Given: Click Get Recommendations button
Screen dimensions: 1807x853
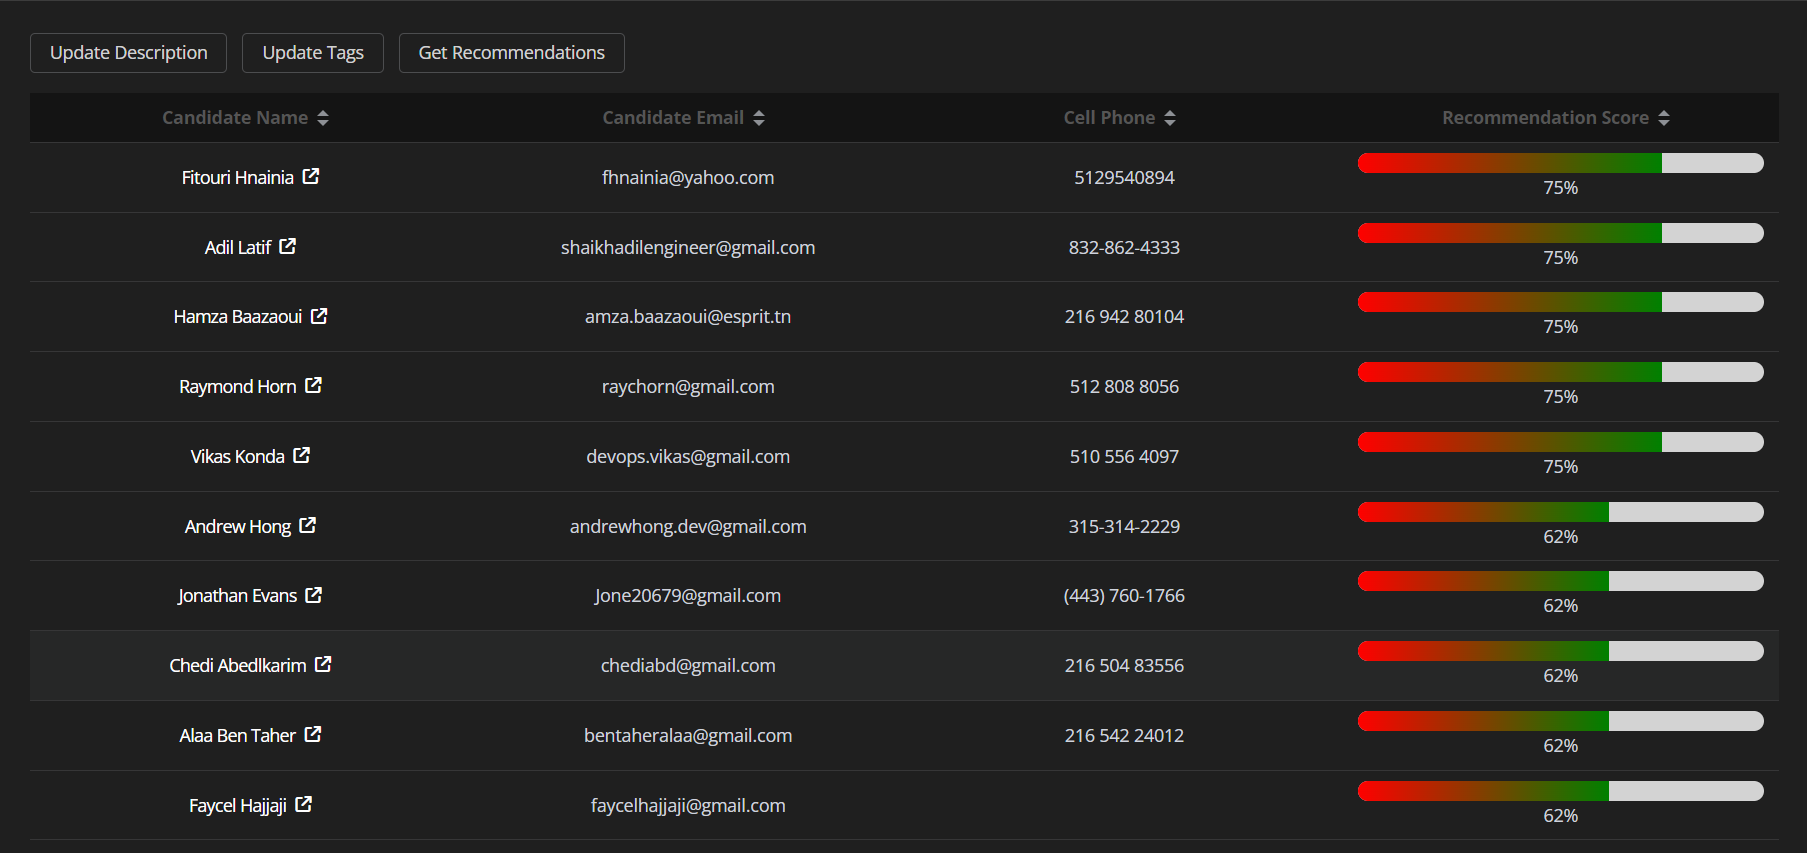Looking at the screenshot, I should coord(511,53).
